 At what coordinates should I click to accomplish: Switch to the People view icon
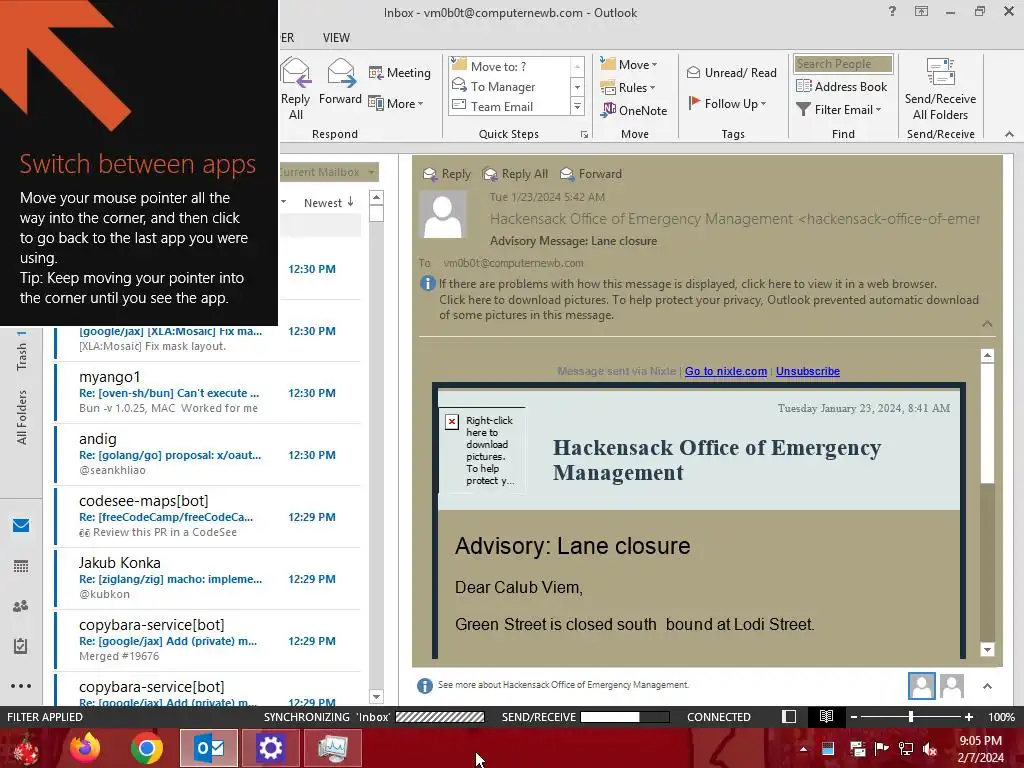click(21, 606)
